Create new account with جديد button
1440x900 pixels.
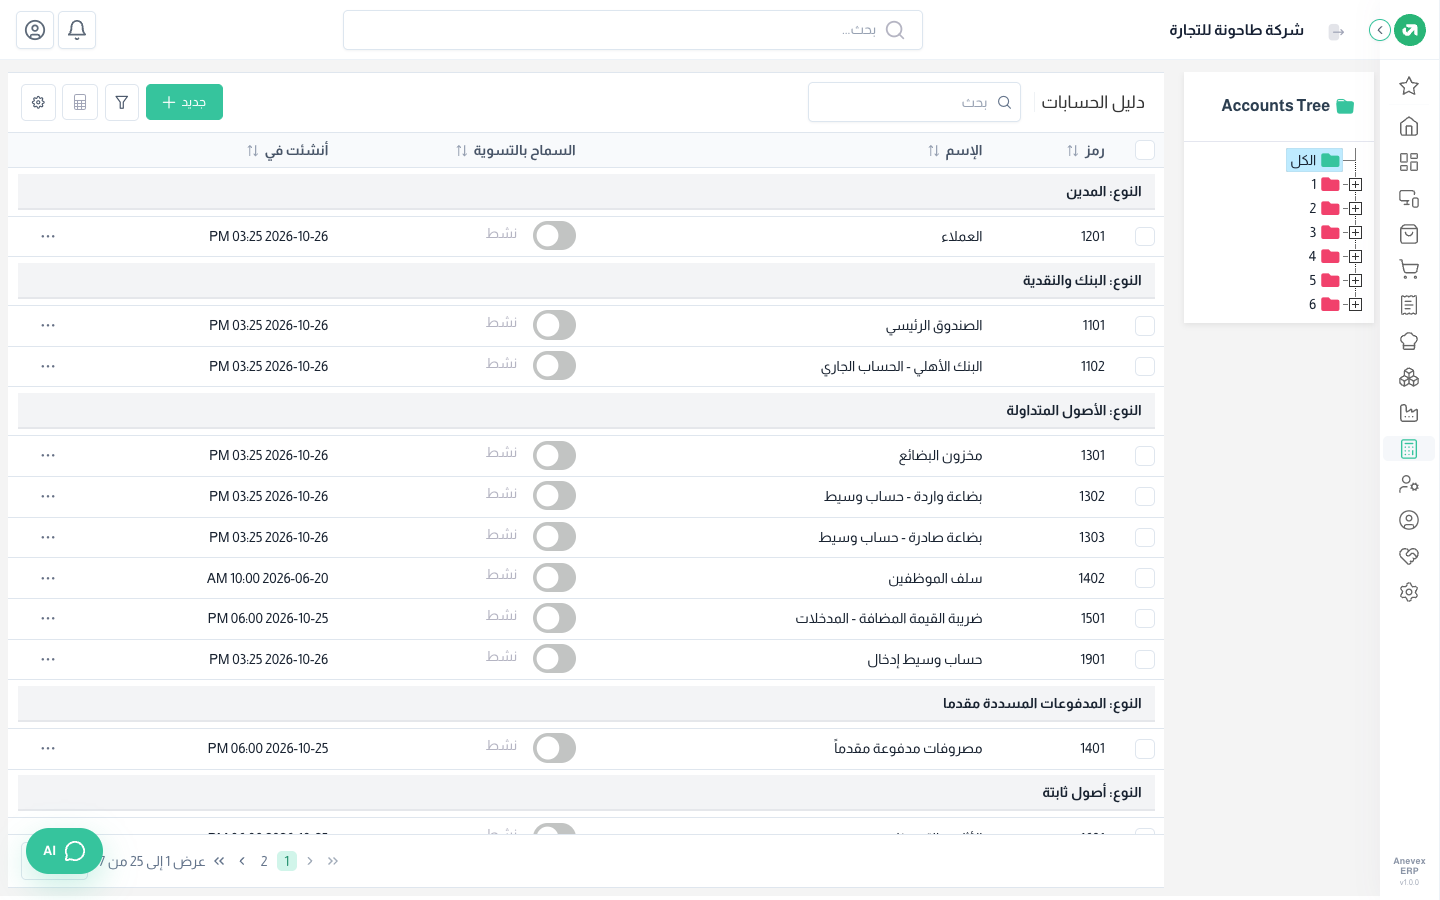[x=184, y=102]
